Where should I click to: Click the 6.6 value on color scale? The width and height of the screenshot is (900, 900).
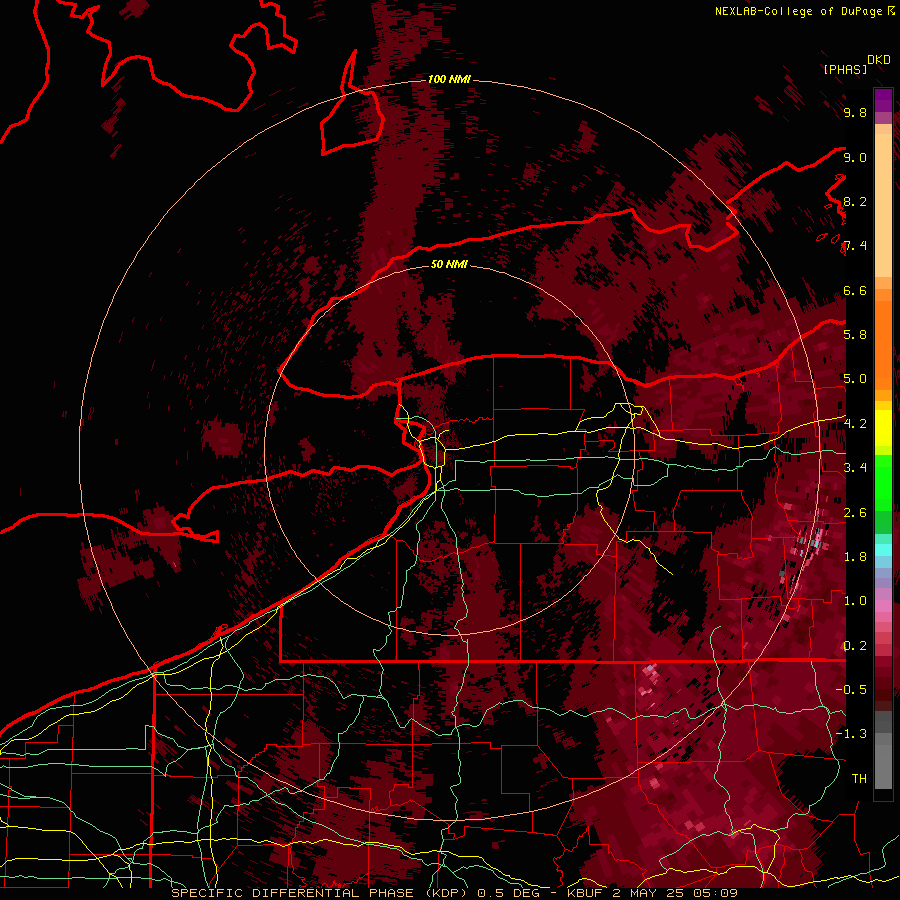(x=855, y=291)
